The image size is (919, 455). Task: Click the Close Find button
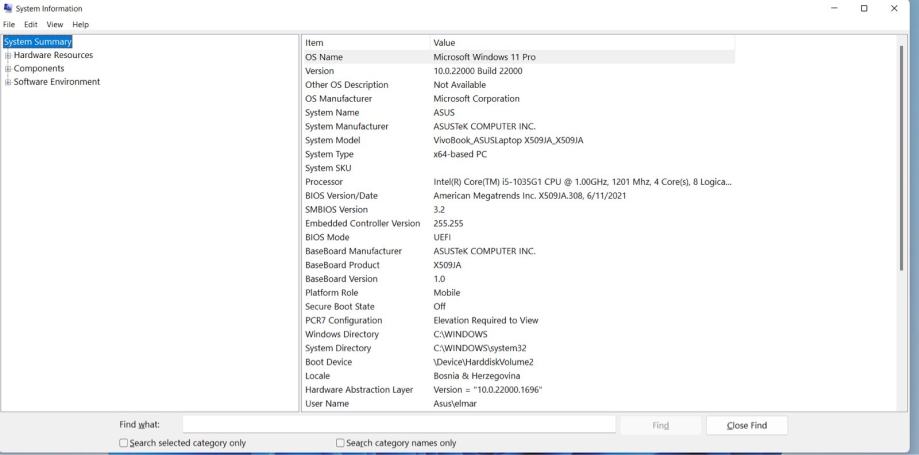click(x=747, y=426)
